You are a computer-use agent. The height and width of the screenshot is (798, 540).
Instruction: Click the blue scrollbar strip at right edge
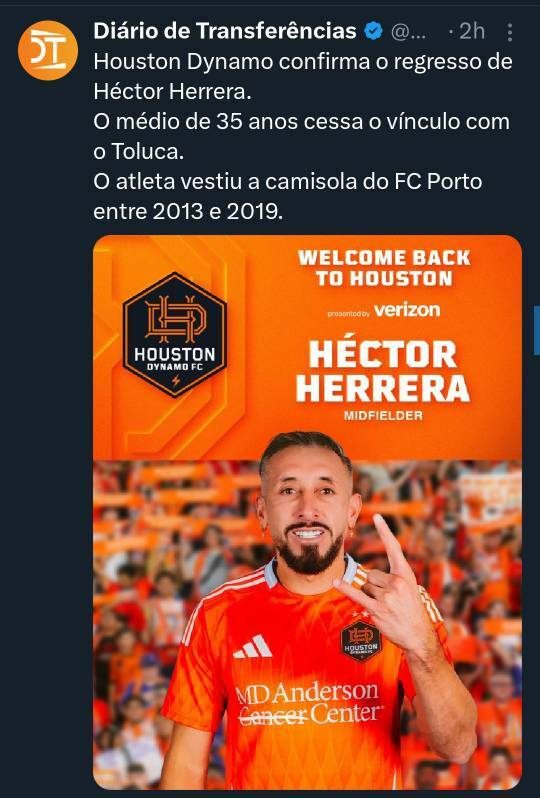click(536, 330)
